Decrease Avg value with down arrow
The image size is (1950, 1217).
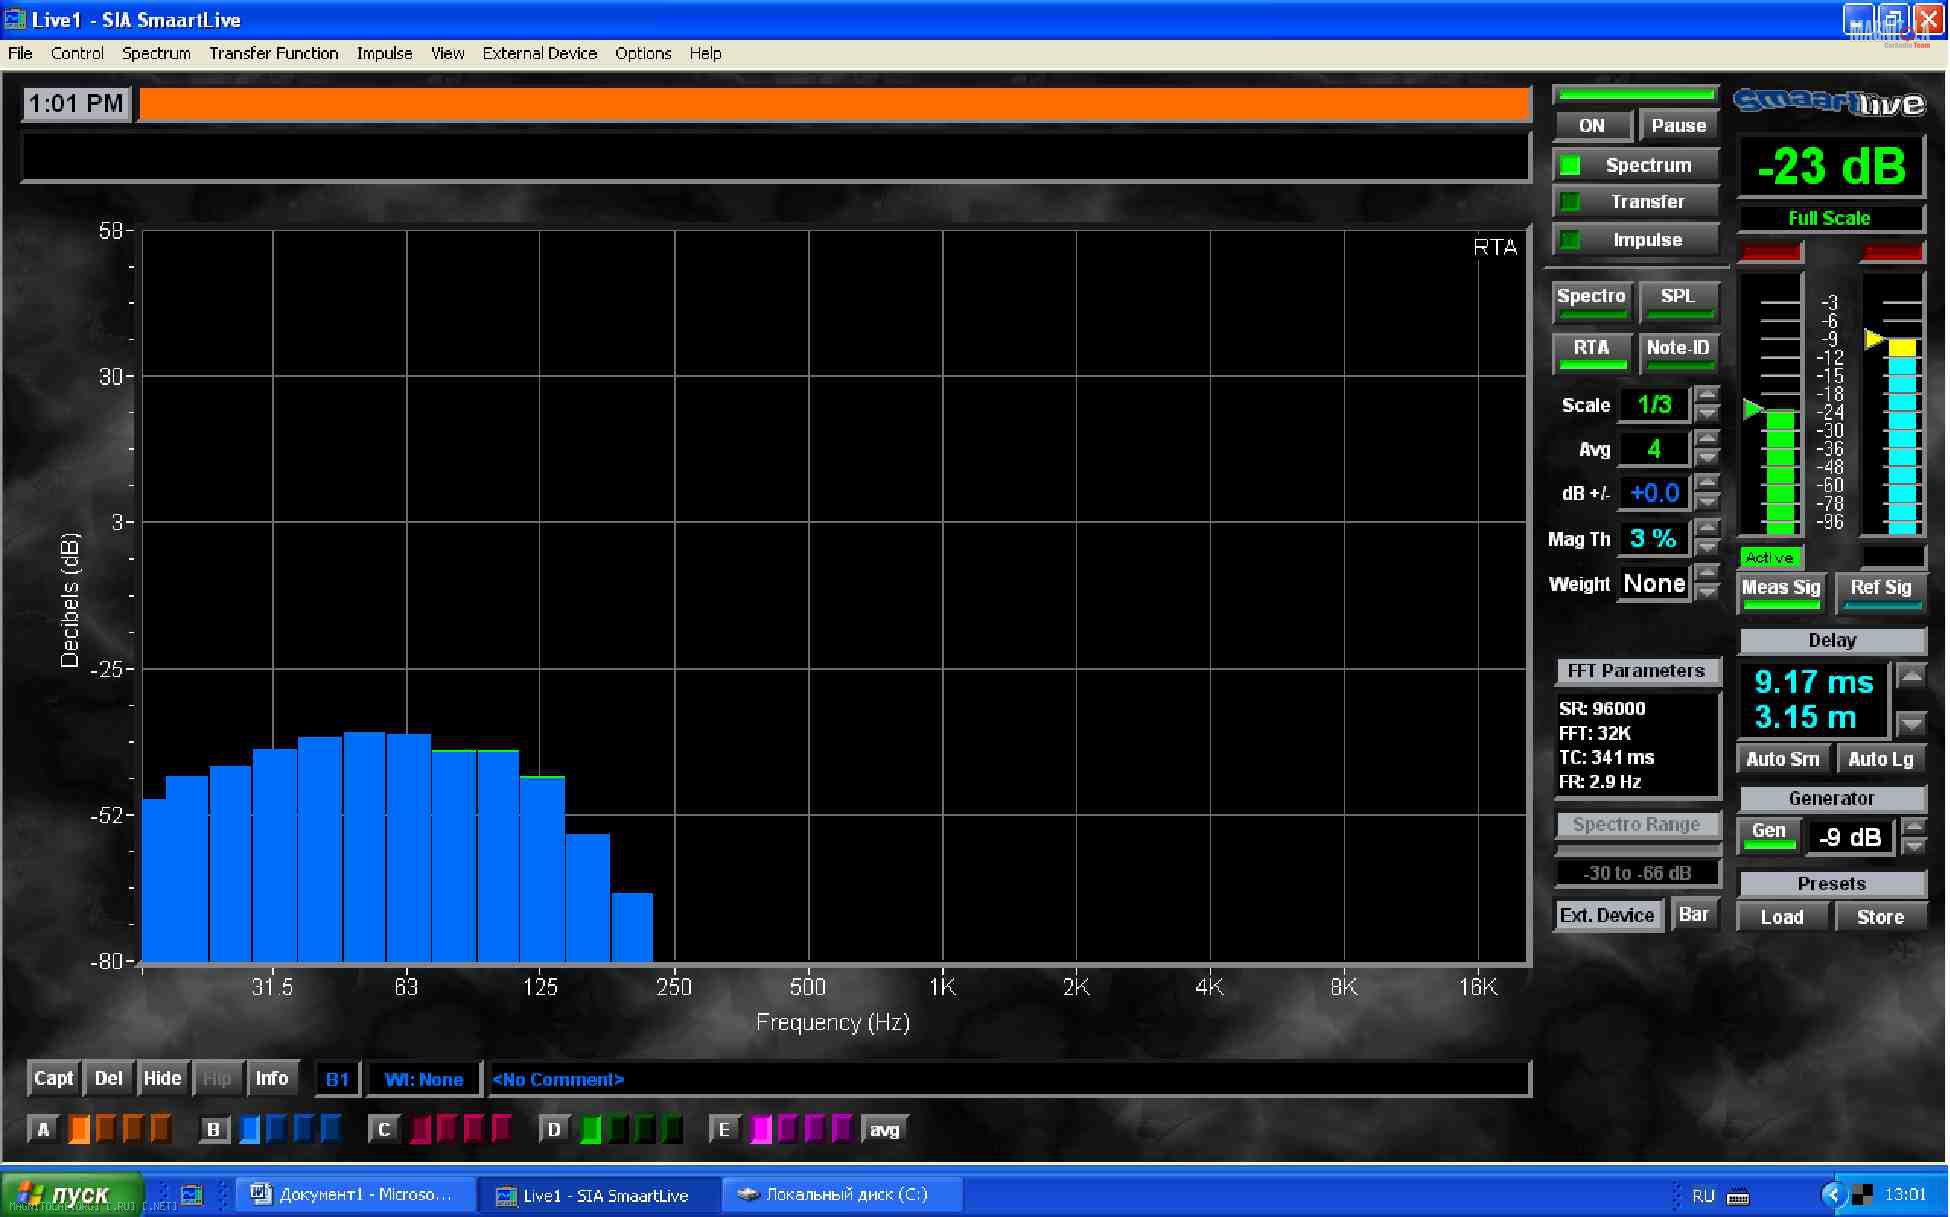tap(1707, 458)
